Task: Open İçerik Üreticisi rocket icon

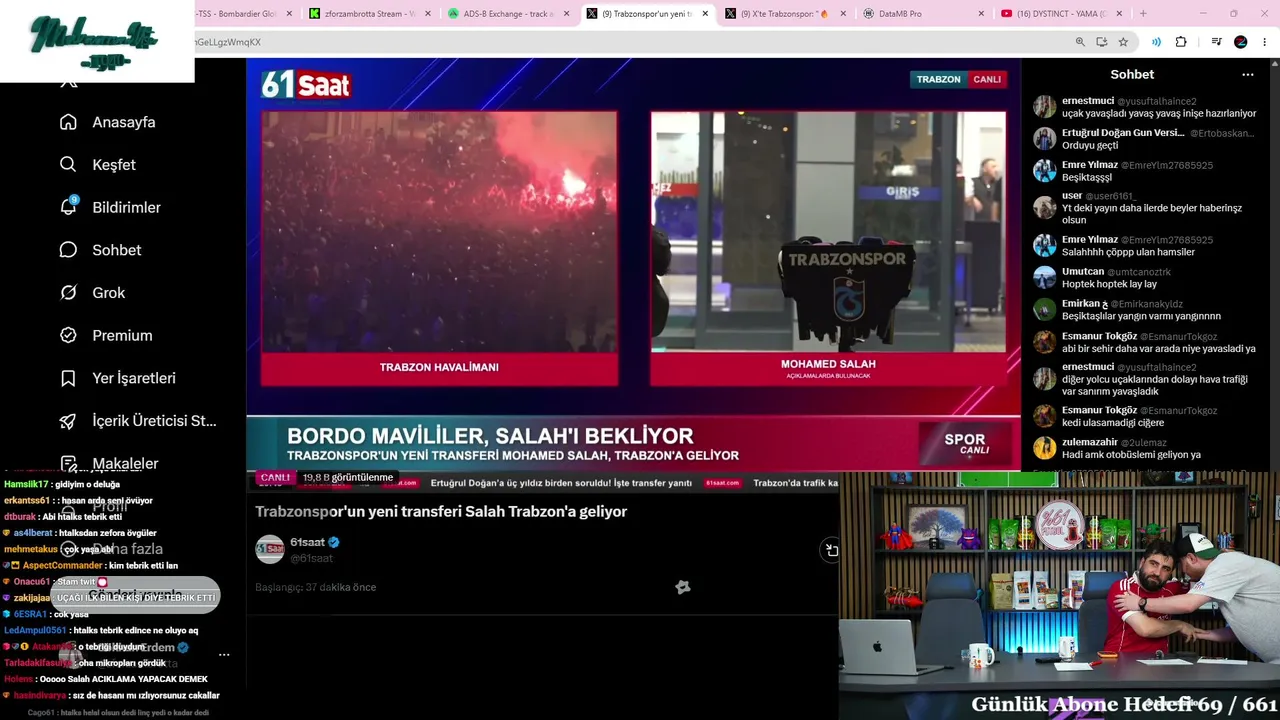Action: (68, 421)
